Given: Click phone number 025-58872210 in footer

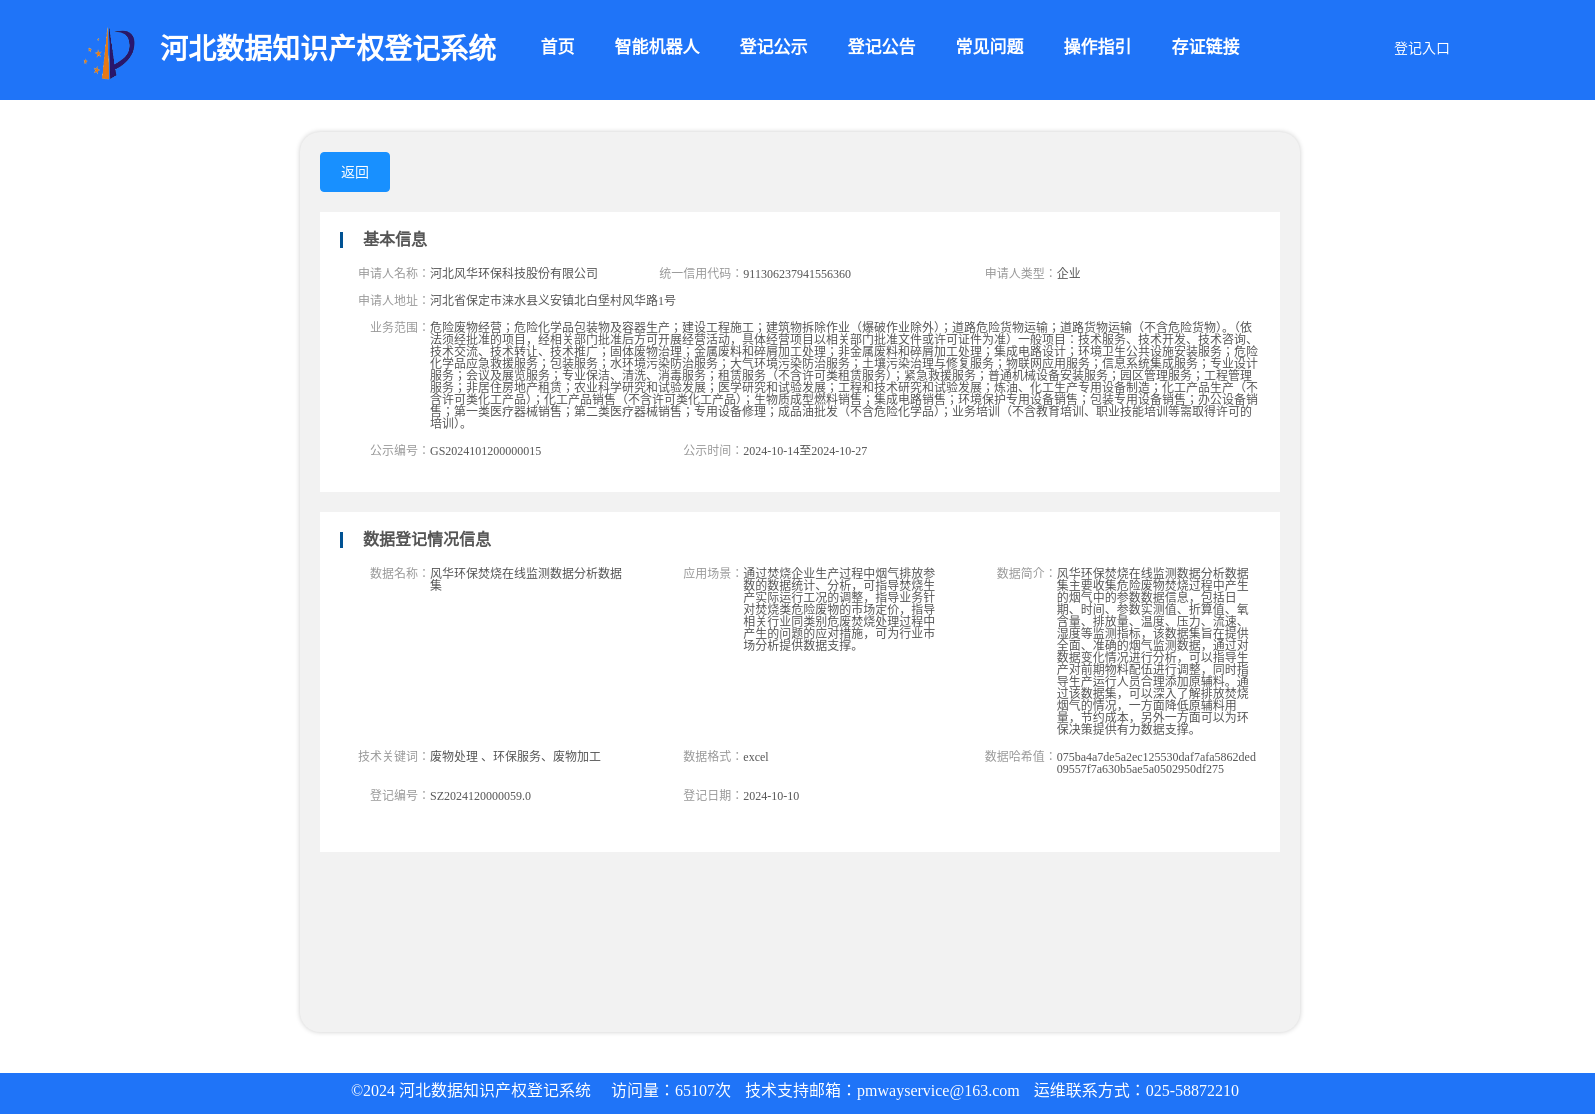Looking at the screenshot, I should click(x=1192, y=1091).
